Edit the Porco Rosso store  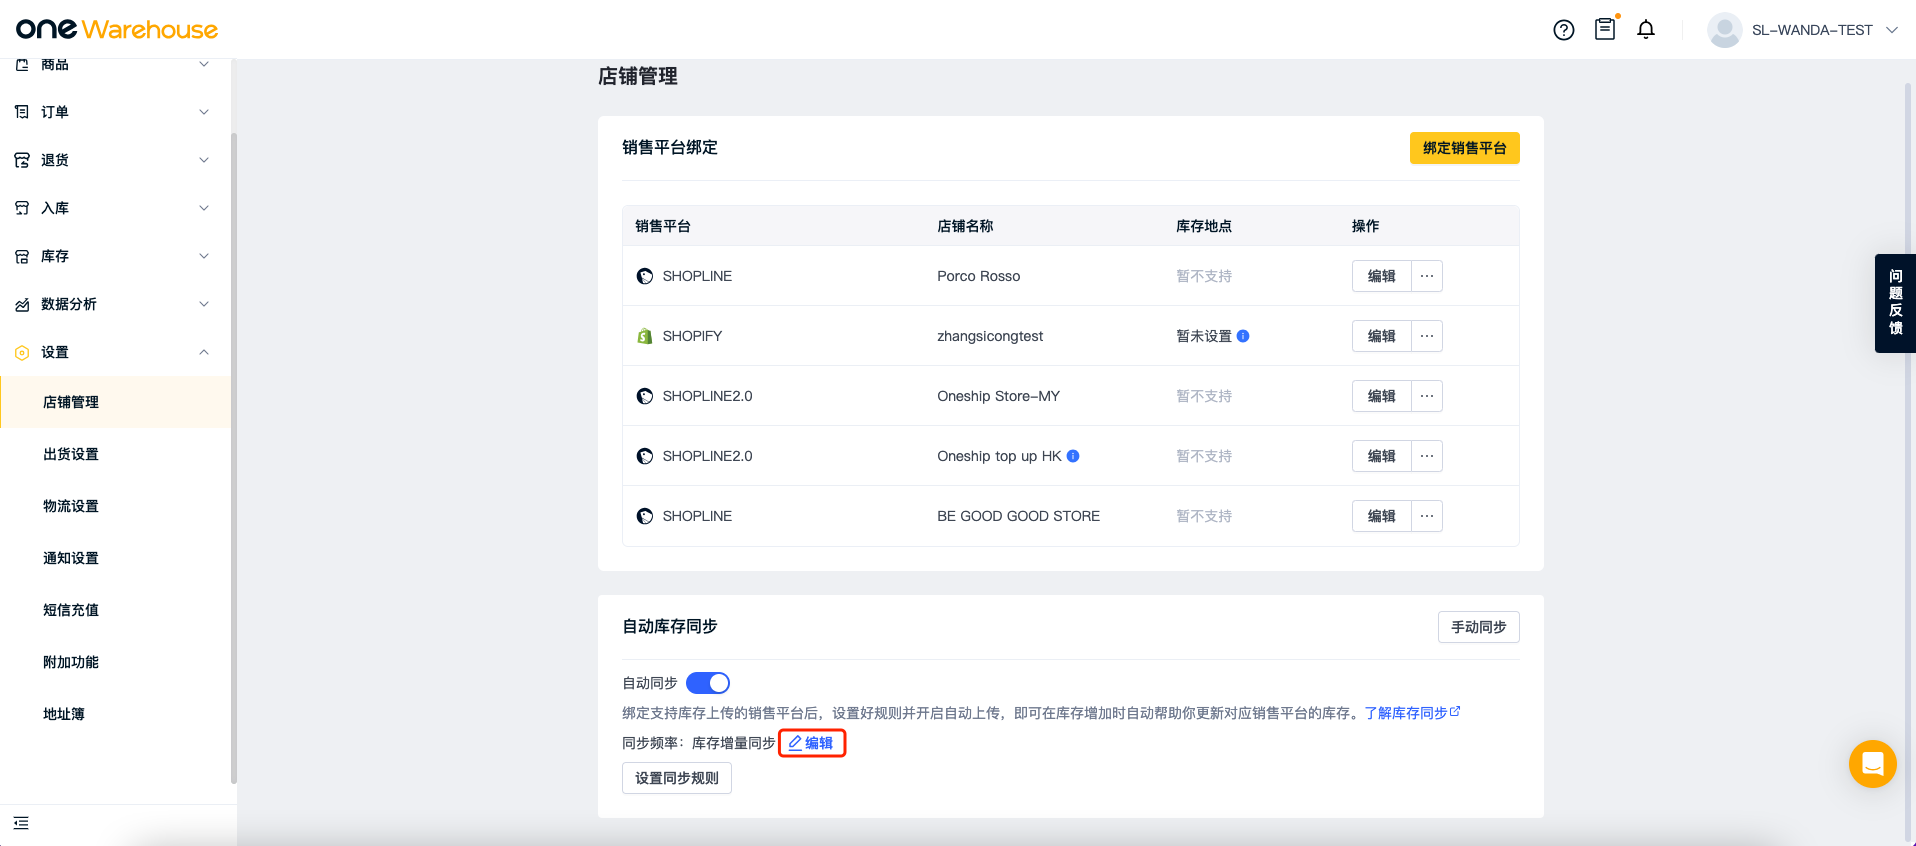1381,276
